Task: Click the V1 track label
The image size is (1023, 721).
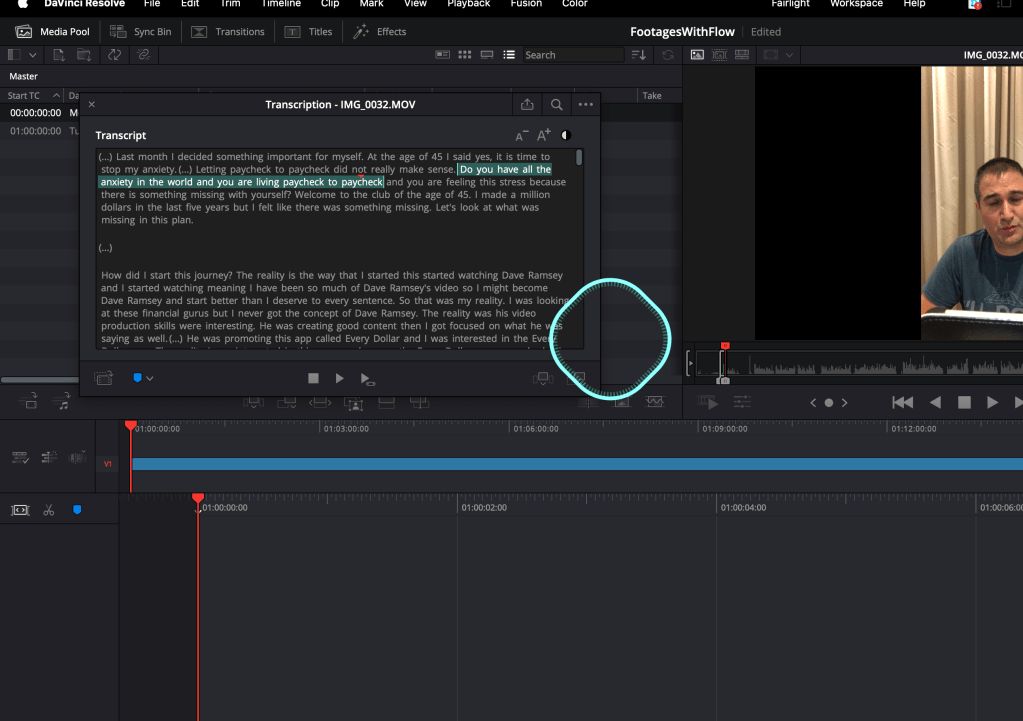Action: coord(108,464)
